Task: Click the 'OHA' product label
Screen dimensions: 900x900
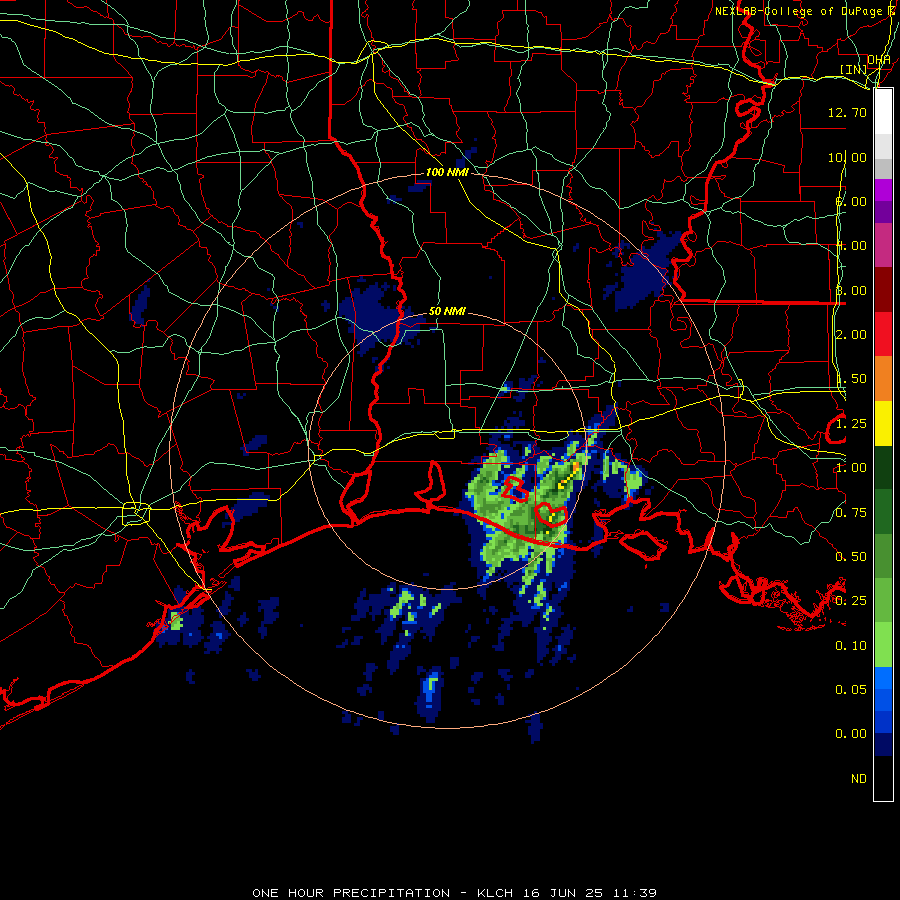Action: 879,60
